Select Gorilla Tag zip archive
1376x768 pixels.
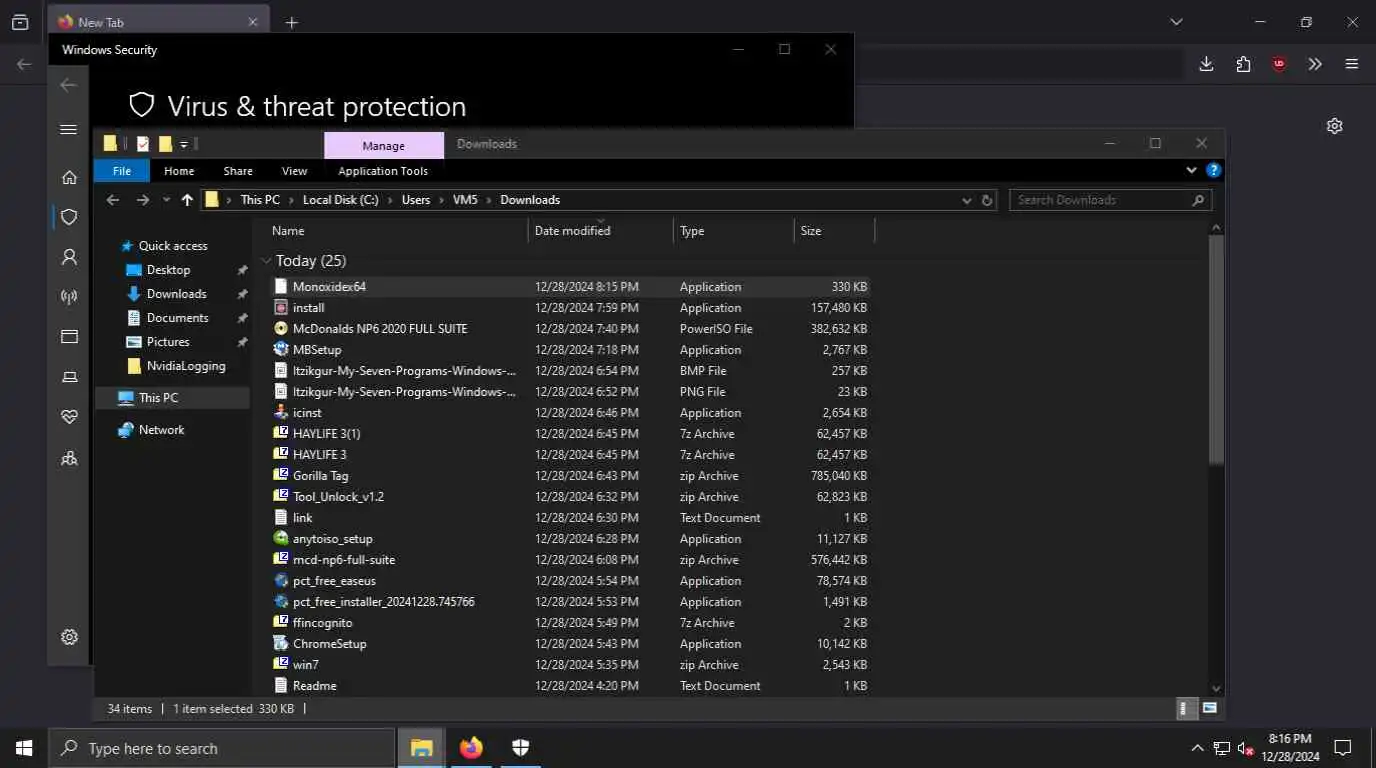pyautogui.click(x=571, y=476)
